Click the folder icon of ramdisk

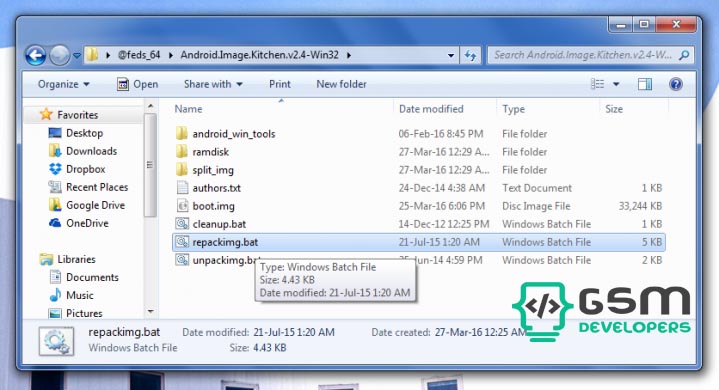click(182, 151)
